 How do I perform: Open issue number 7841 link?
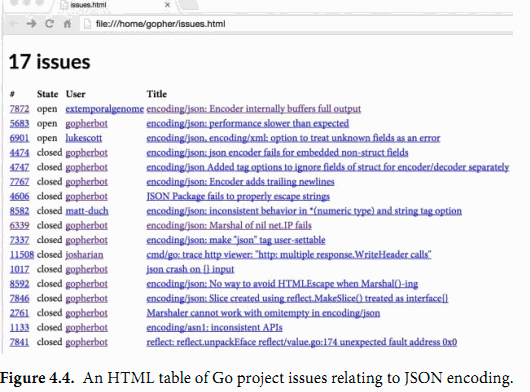19,342
